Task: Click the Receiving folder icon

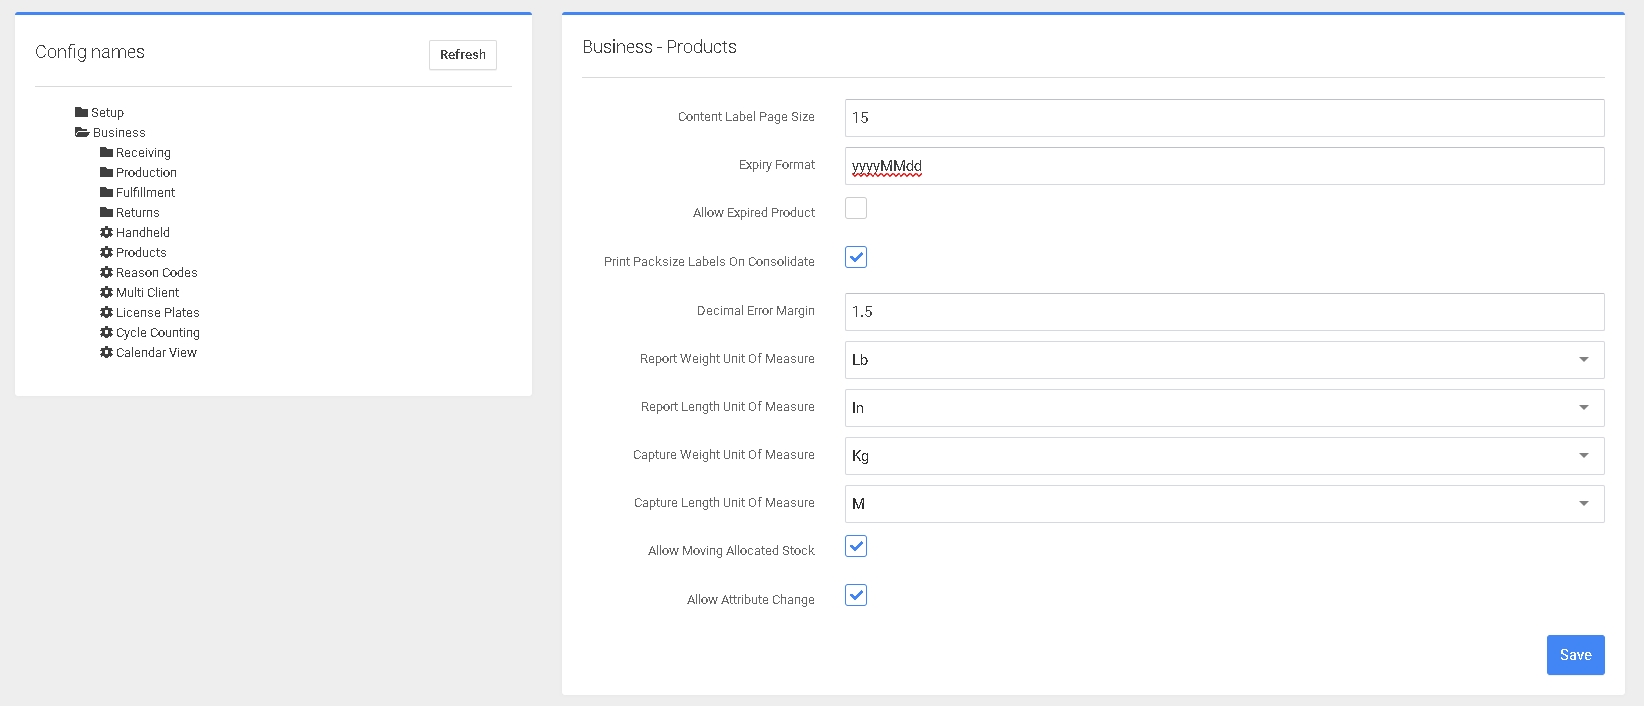Action: click(106, 153)
